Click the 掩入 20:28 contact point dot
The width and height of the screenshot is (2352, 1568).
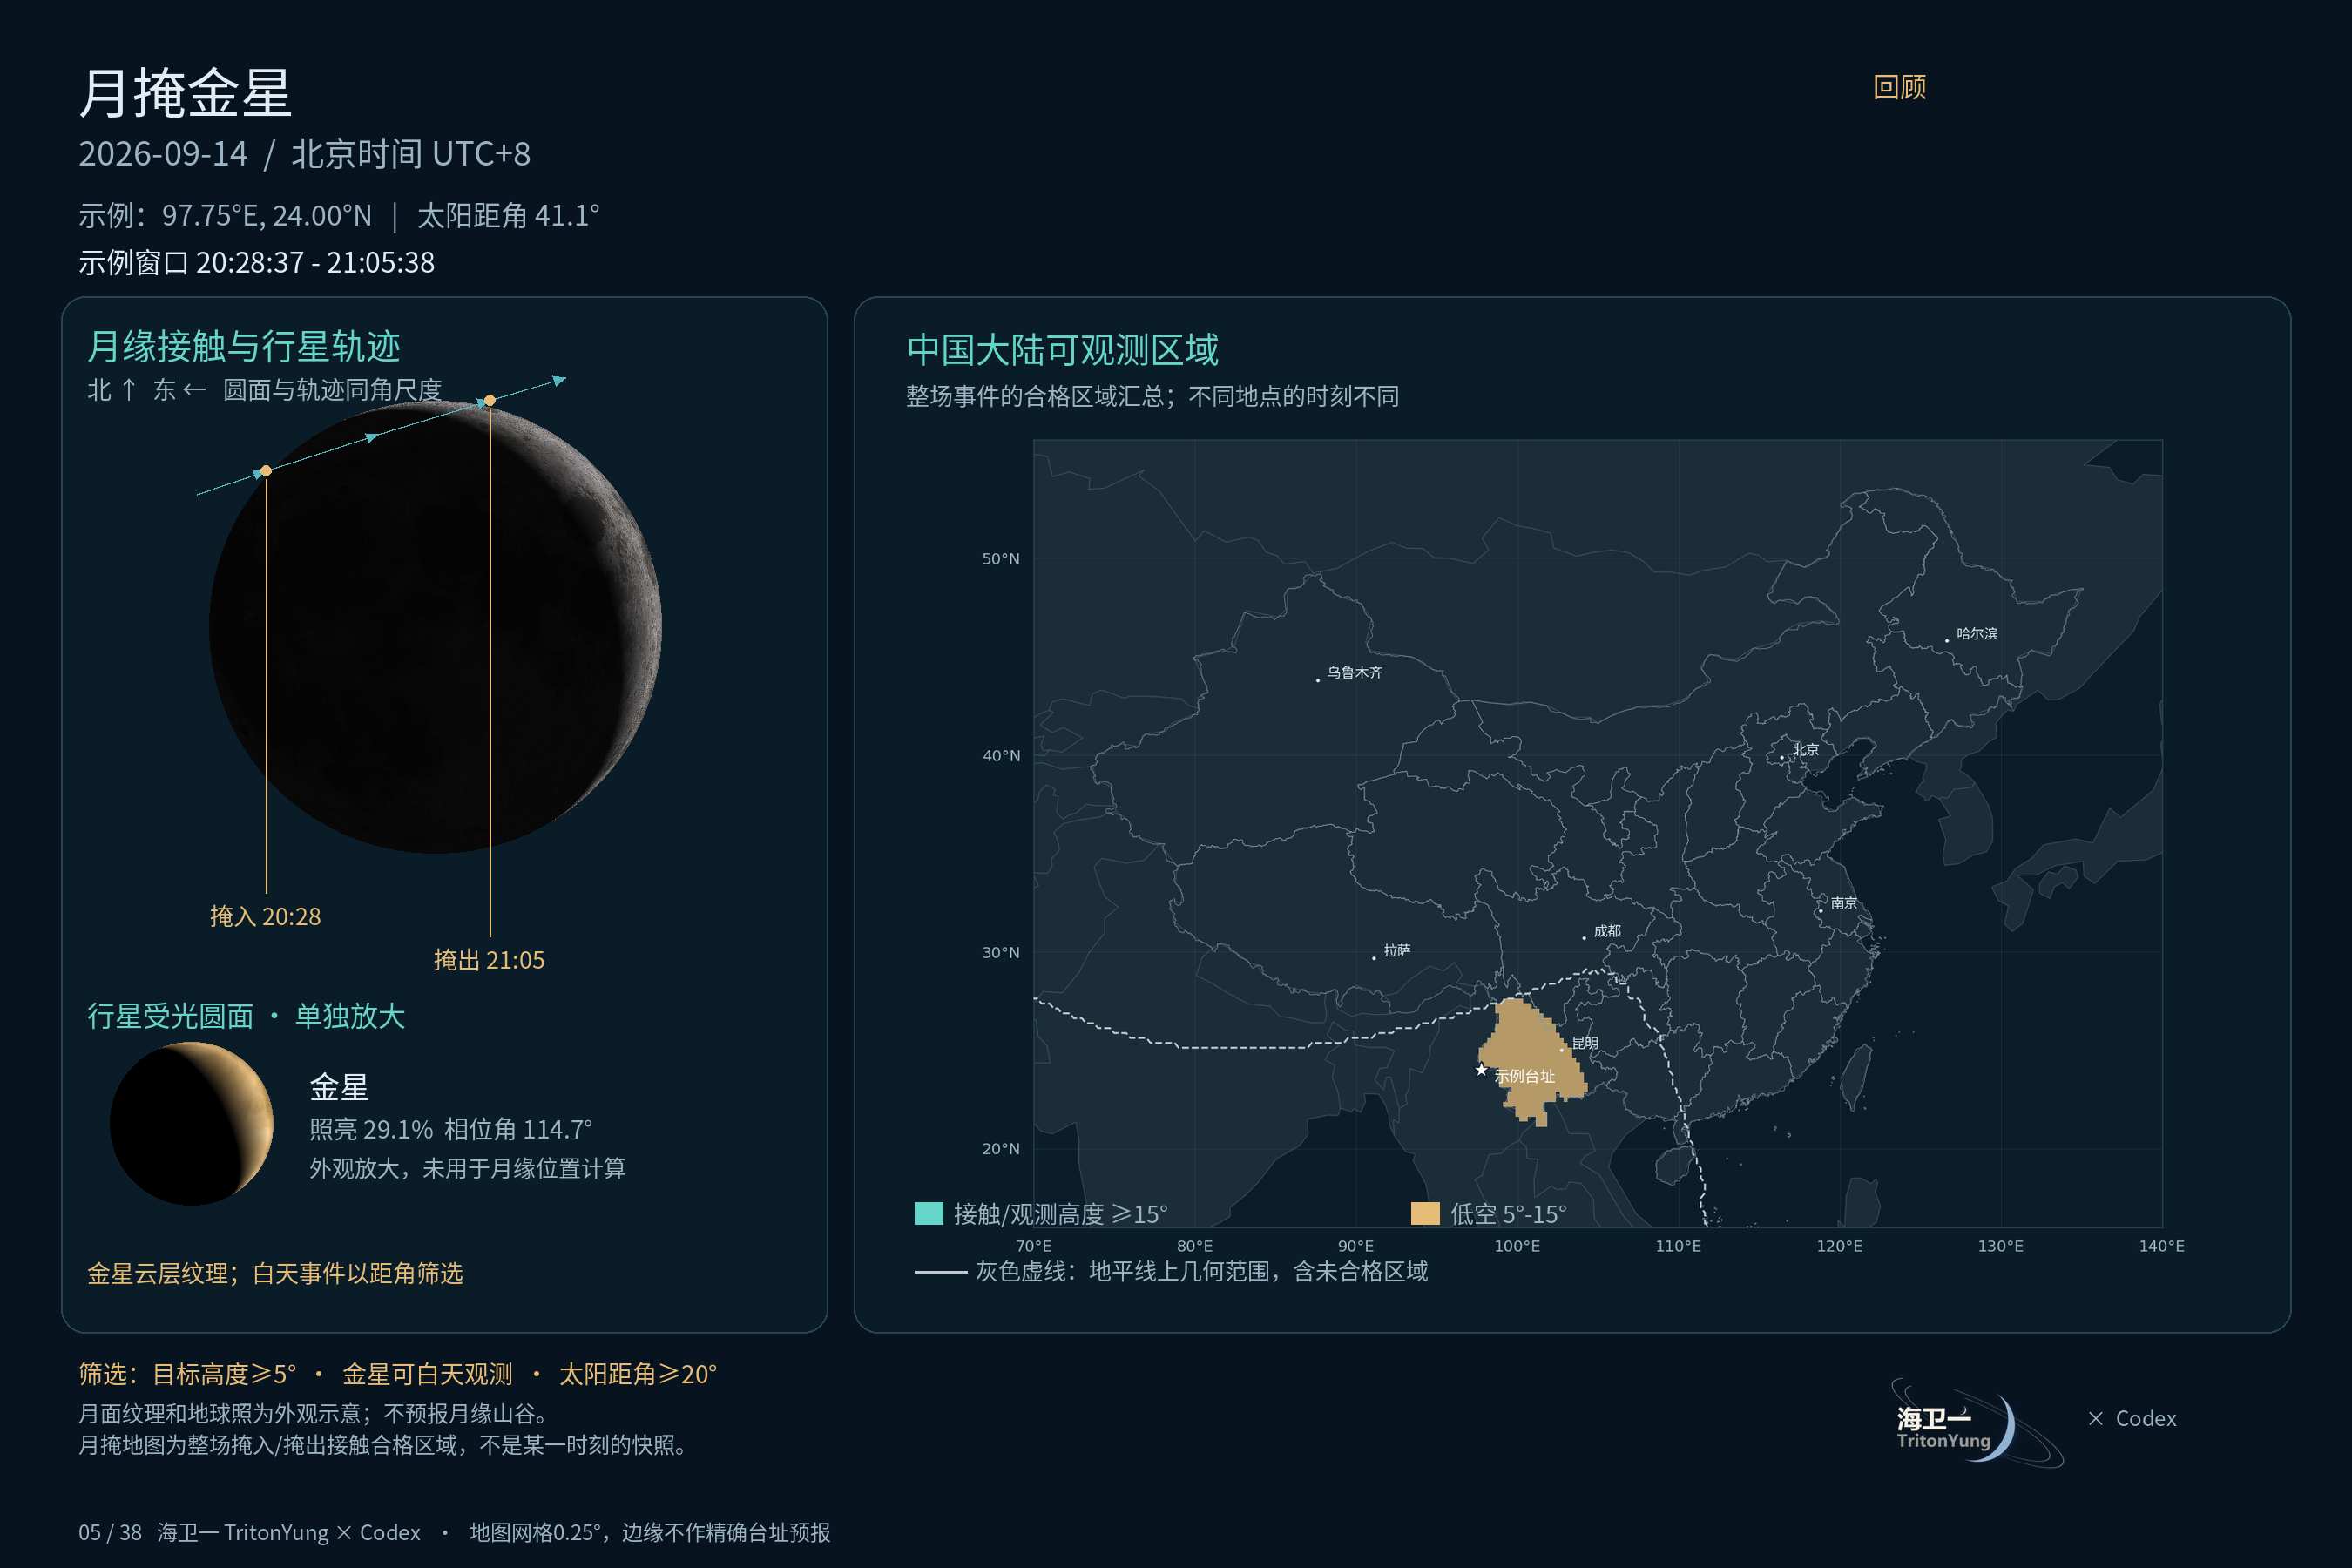pos(266,471)
